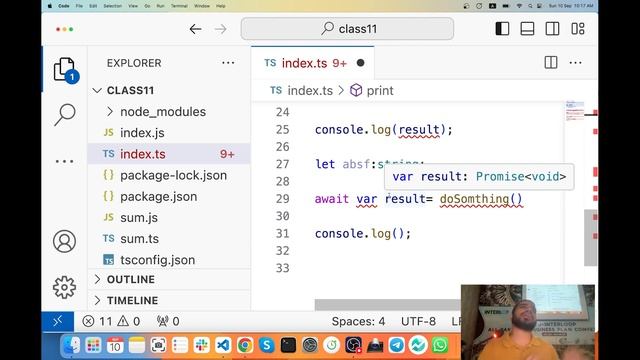Click the Go Forward arrow
The image size is (640, 360).
[220, 29]
